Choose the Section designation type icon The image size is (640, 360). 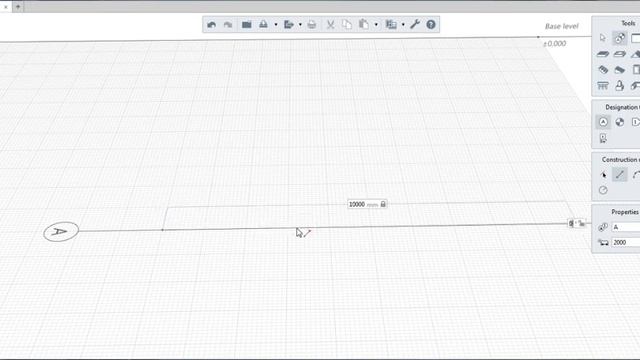pyautogui.click(x=620, y=122)
